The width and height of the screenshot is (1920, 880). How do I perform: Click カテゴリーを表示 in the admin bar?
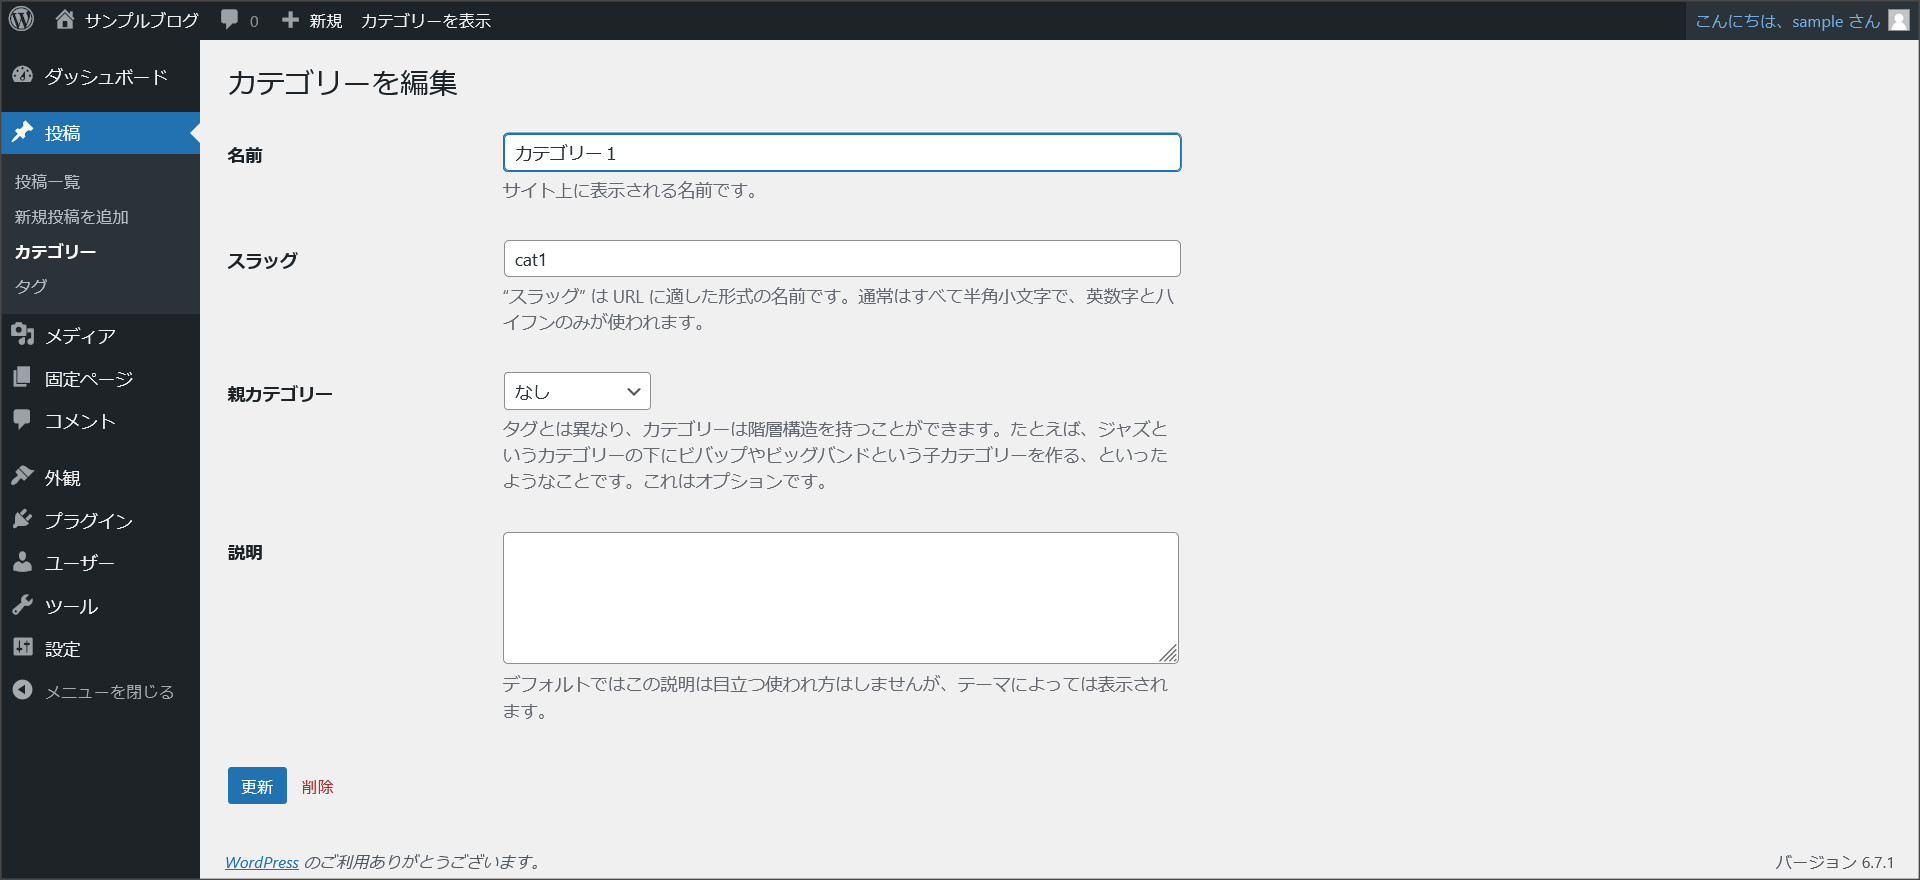(x=425, y=21)
